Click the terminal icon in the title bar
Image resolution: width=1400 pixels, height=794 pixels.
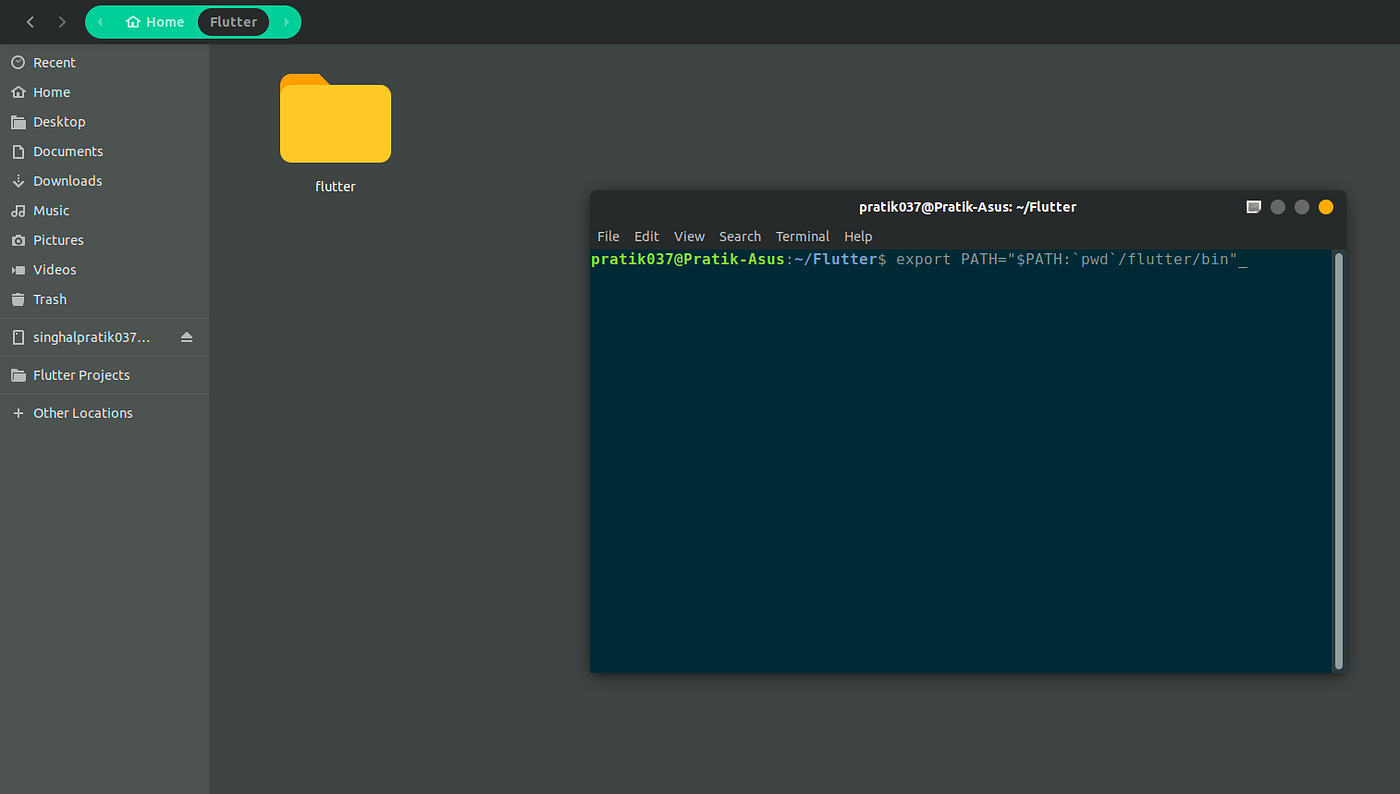(1254, 206)
